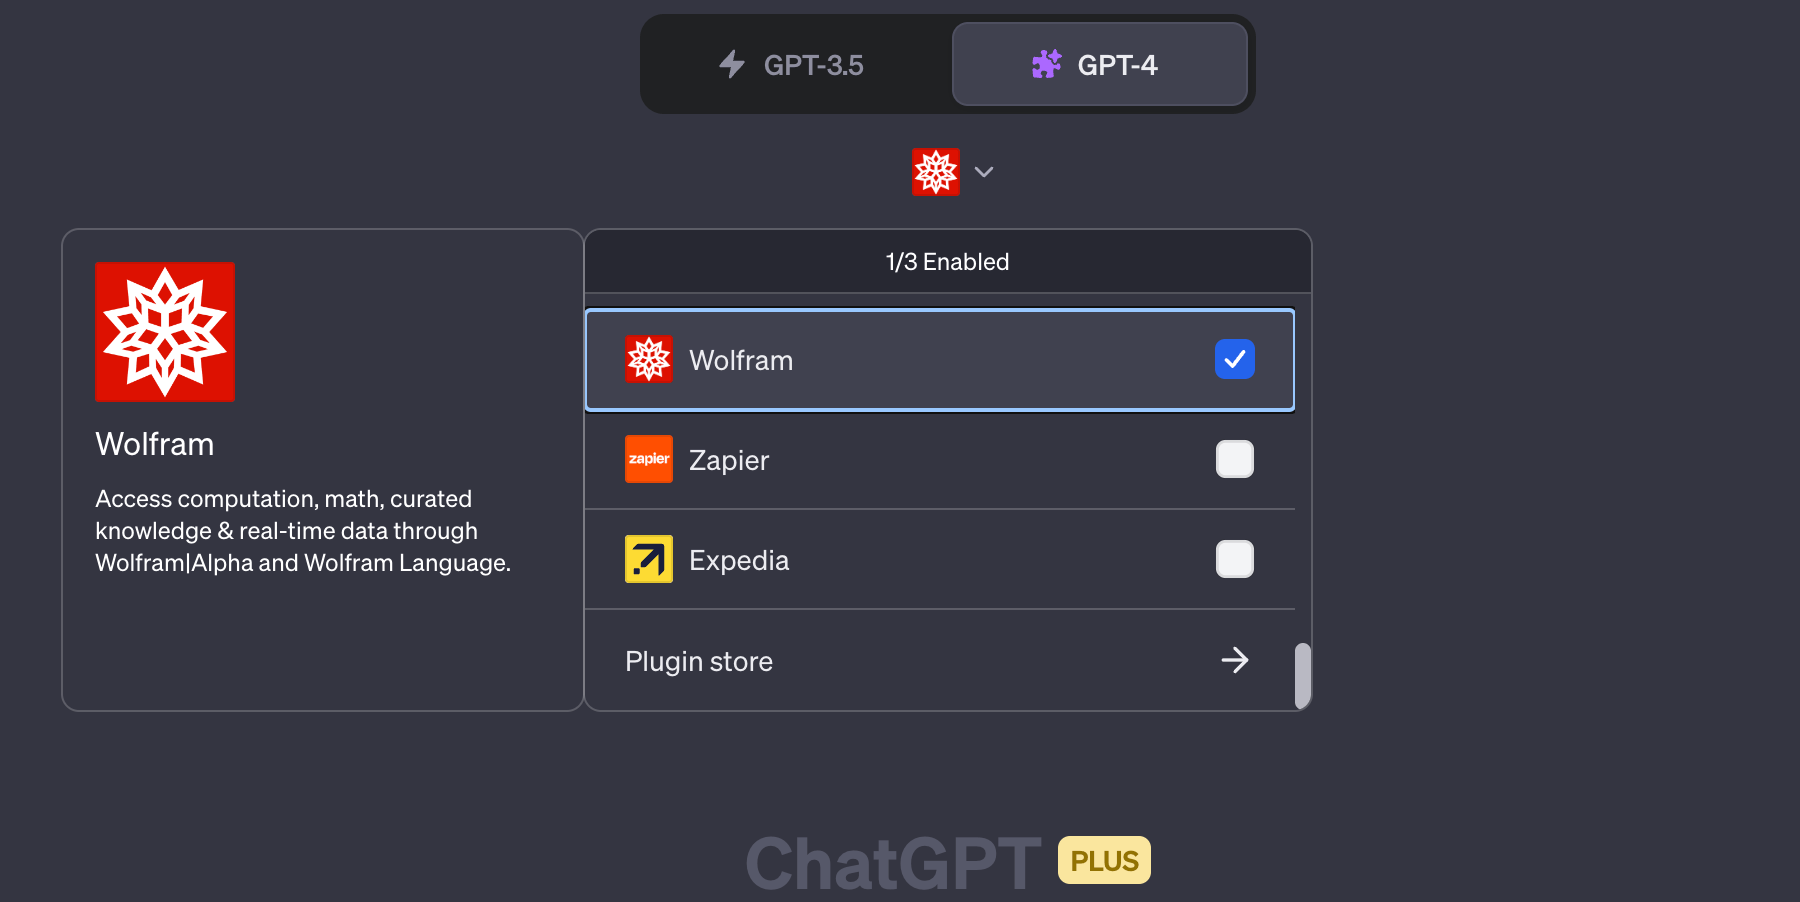
Task: Collapse the plugin dropdown chevron
Action: 984,172
